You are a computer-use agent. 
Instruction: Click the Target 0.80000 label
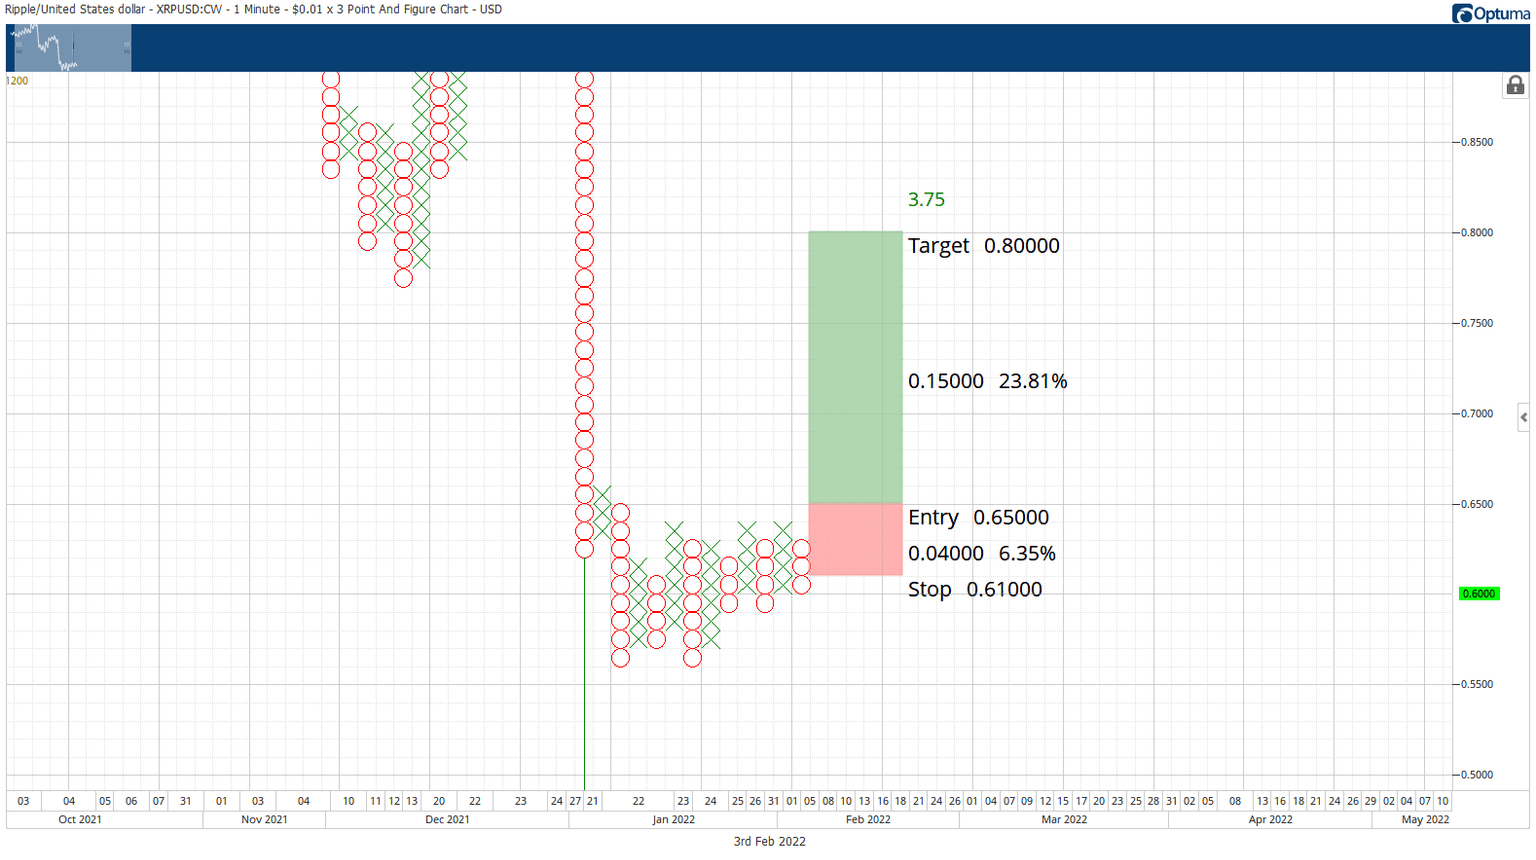pos(983,246)
